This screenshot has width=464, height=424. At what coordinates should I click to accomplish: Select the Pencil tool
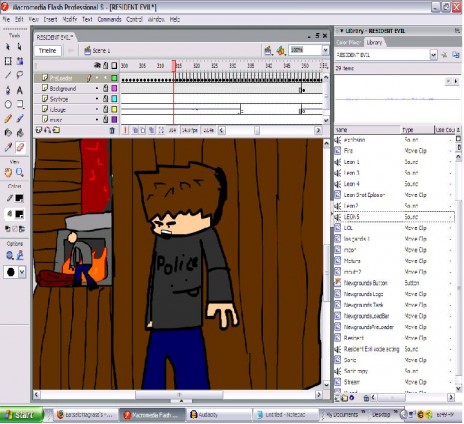[8, 118]
